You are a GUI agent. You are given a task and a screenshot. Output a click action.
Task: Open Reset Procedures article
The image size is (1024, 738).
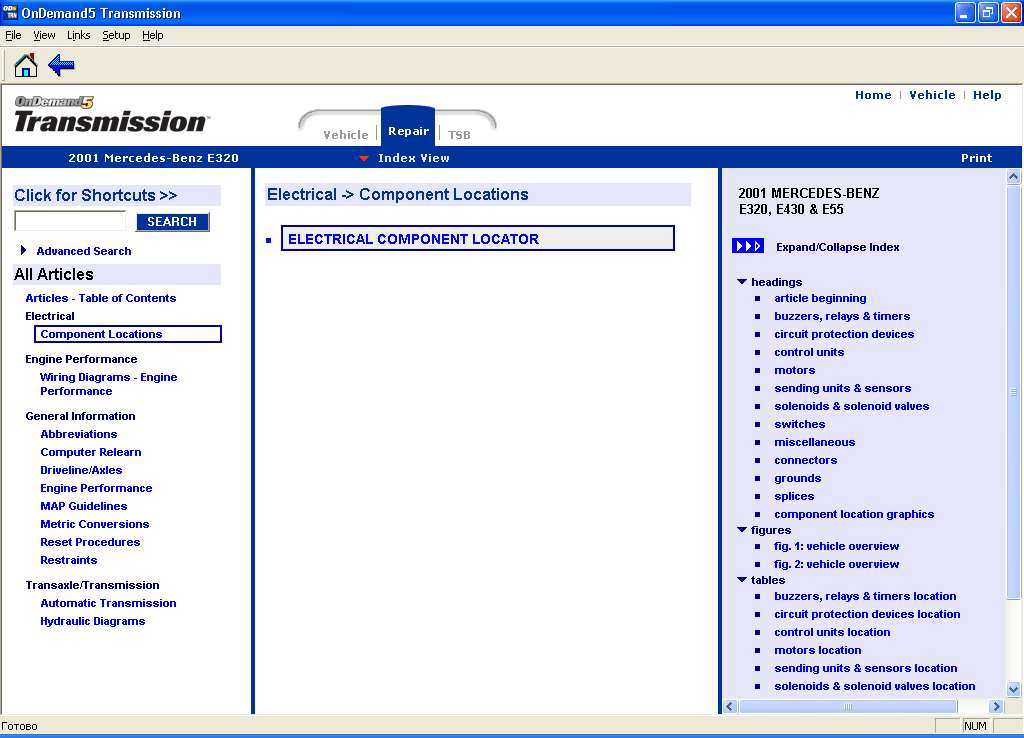pyautogui.click(x=90, y=542)
